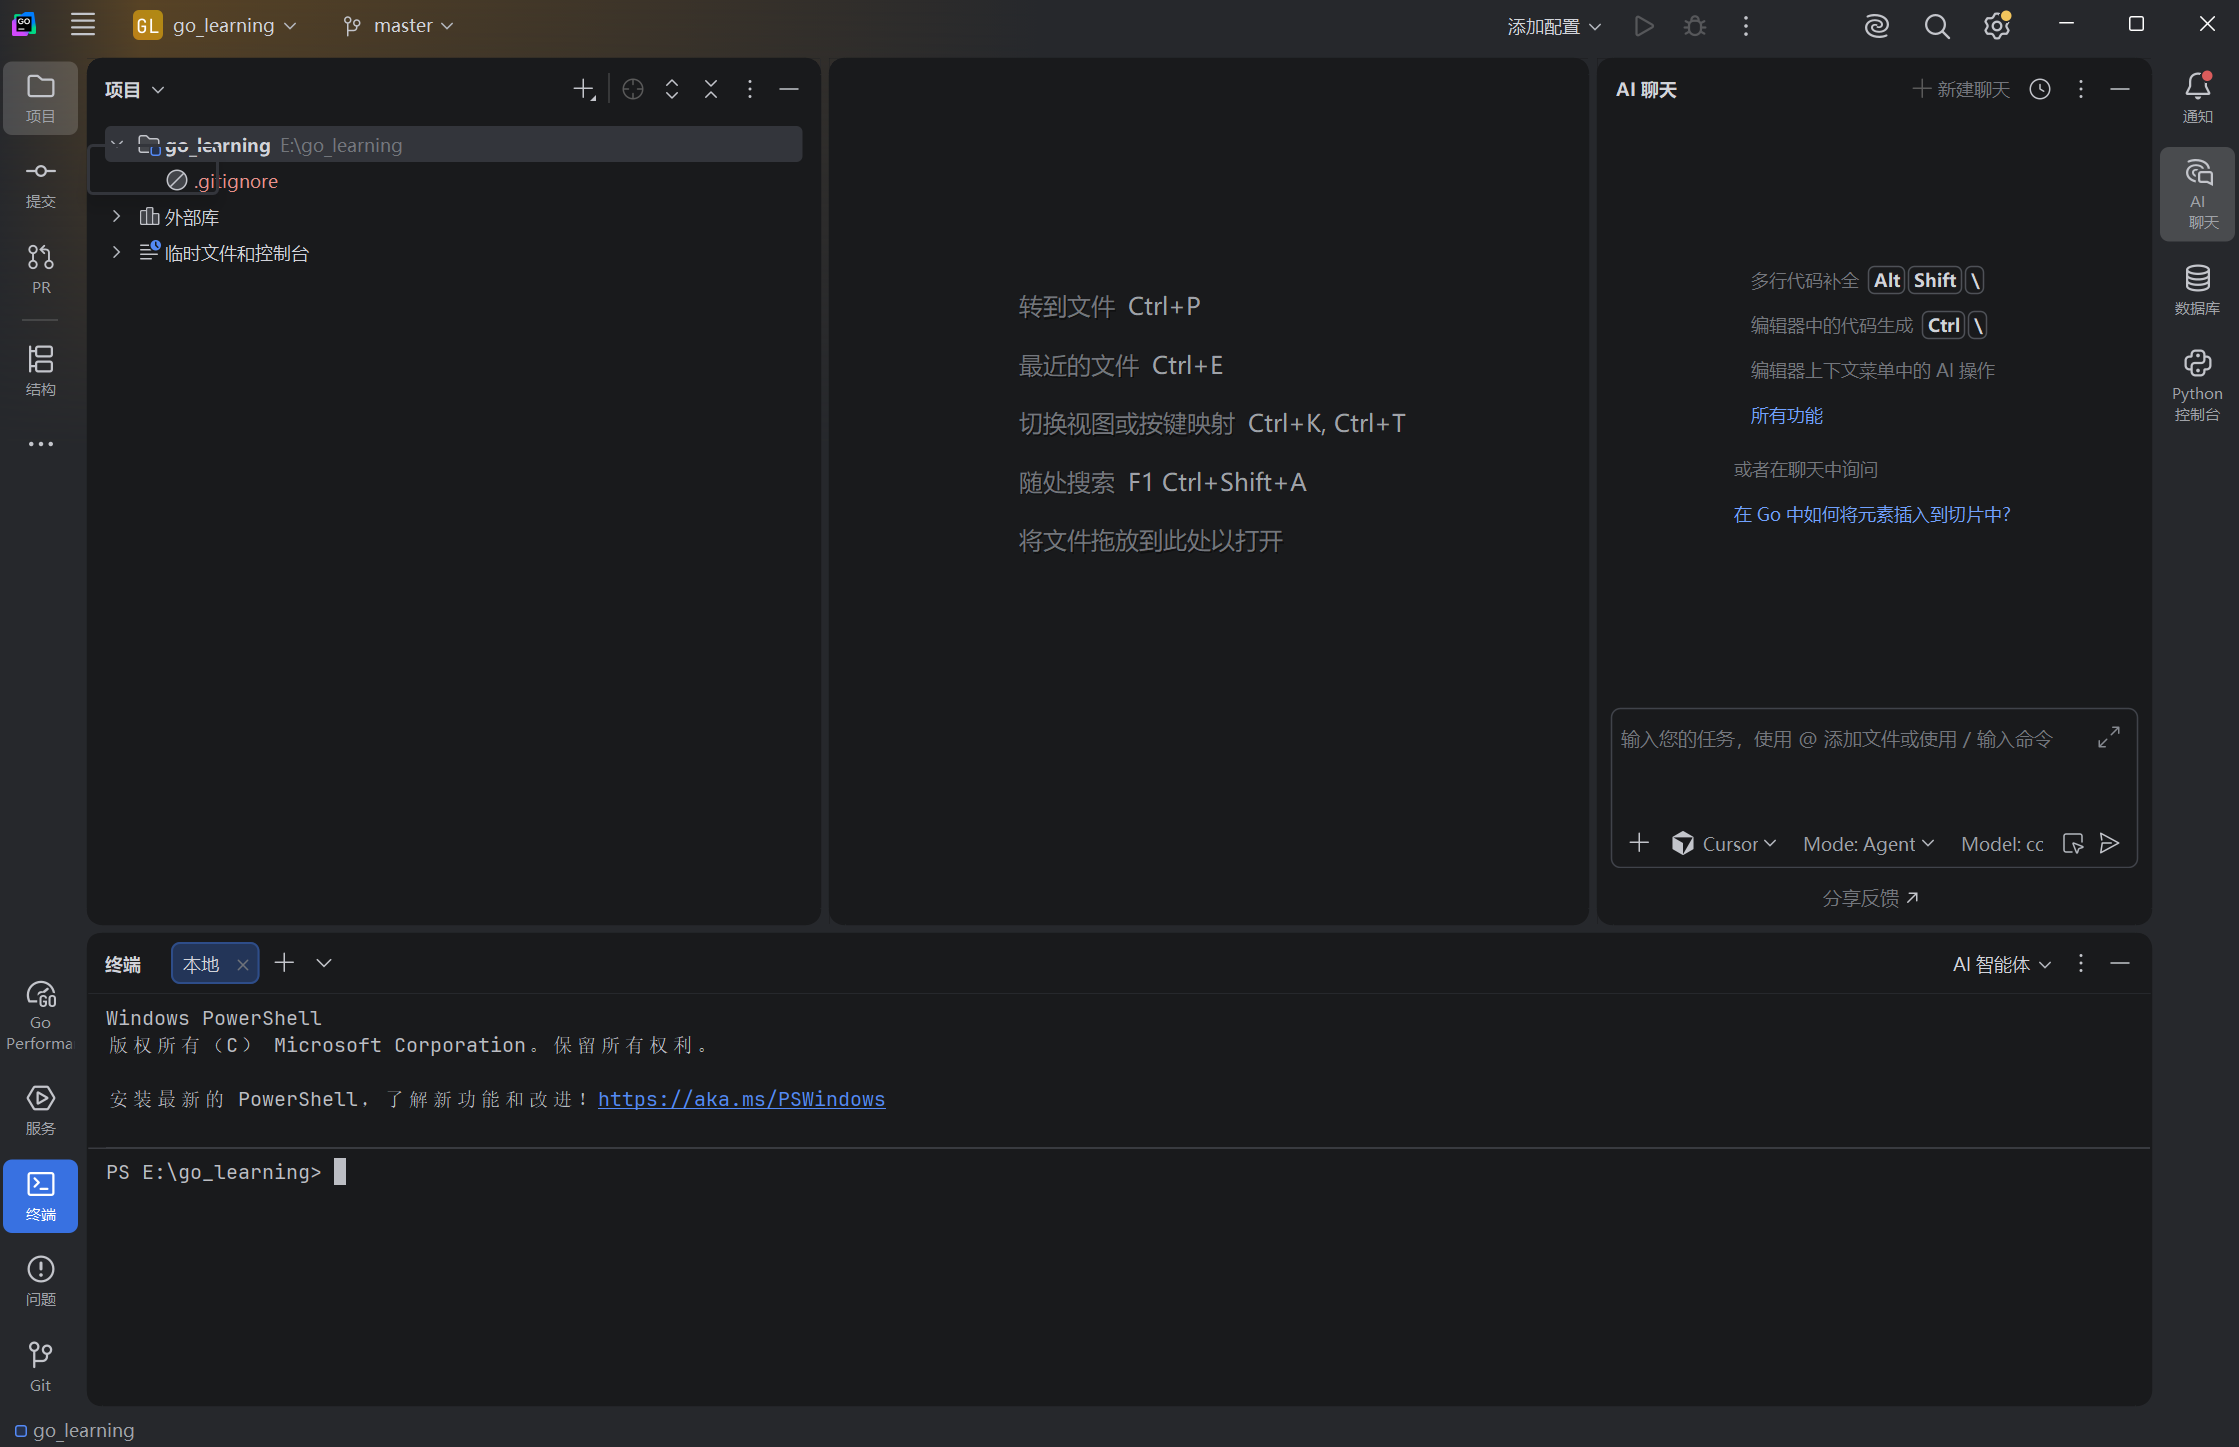Close the 本地 terminal tab
The image size is (2239, 1447).
(x=243, y=964)
